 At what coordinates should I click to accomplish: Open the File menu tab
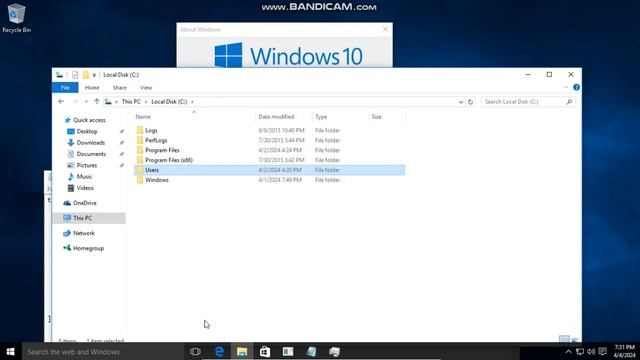[65, 88]
